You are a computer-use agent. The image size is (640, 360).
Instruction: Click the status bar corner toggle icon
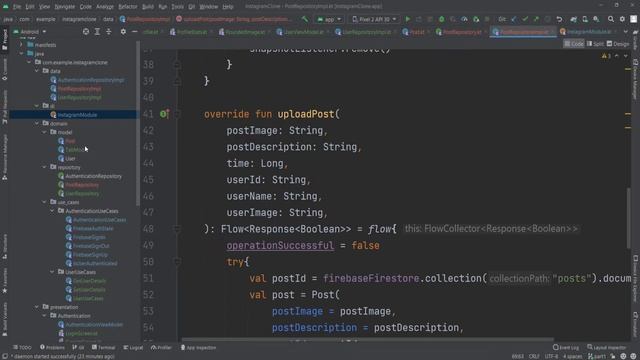click(x=4, y=356)
